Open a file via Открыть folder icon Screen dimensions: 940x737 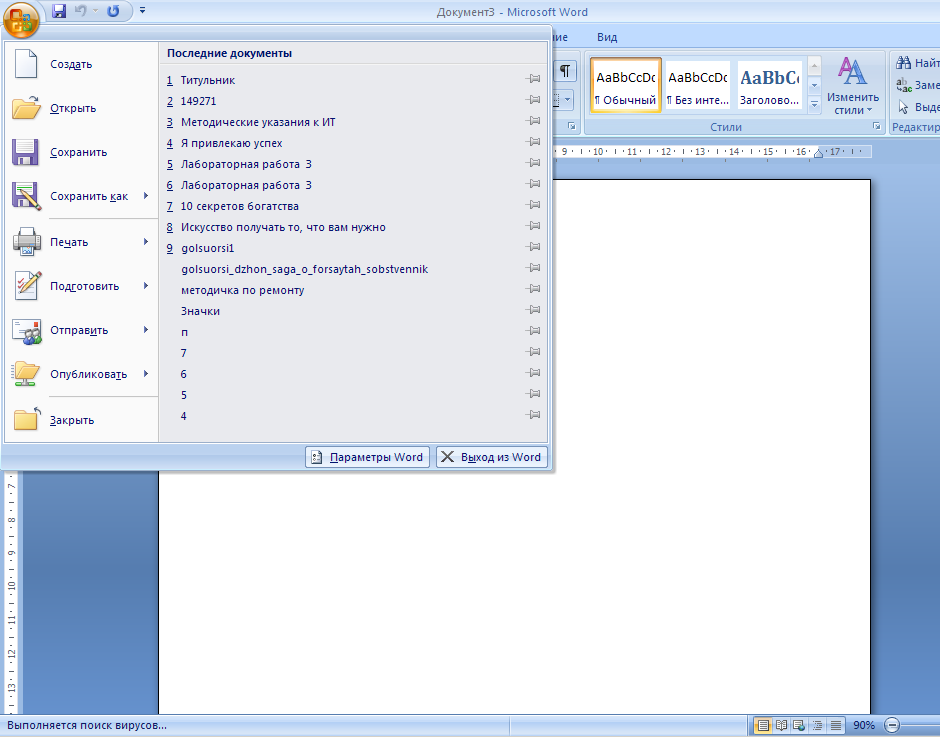coord(26,108)
